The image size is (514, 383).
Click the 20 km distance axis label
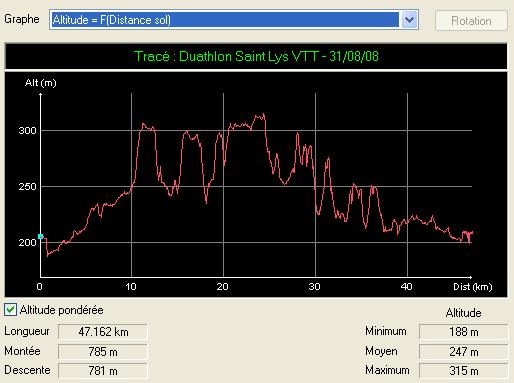[x=222, y=287]
